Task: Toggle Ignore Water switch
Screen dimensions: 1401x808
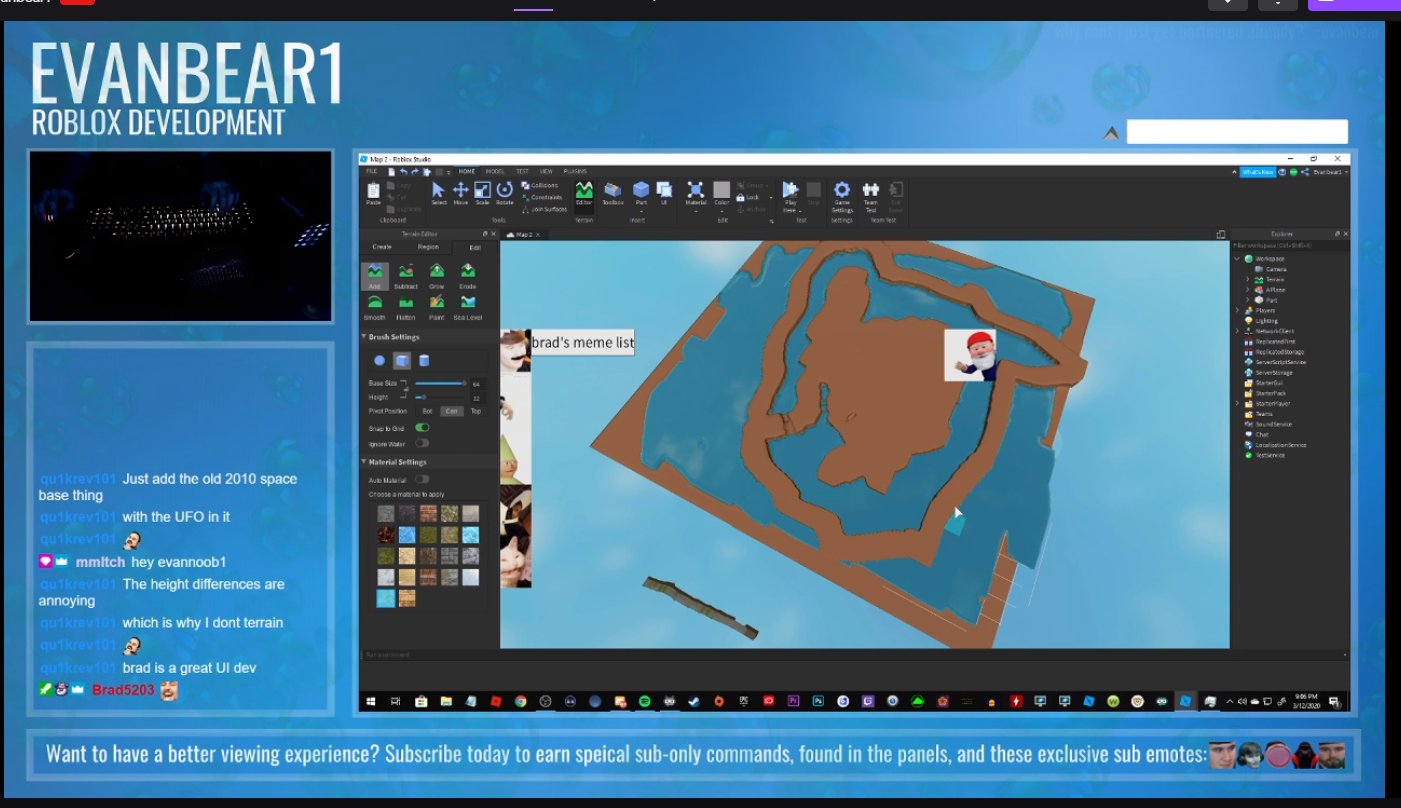Action: [x=423, y=442]
